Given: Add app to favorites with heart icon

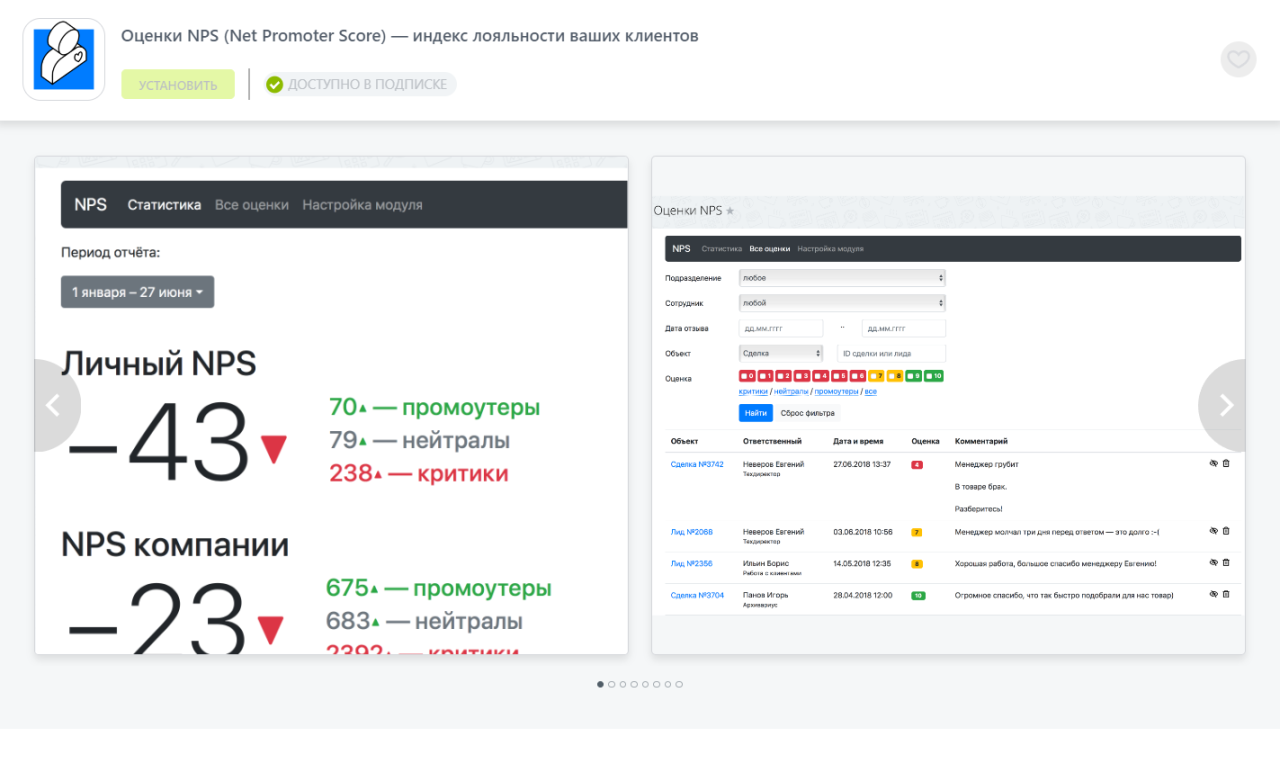Looking at the screenshot, I should click(x=1238, y=59).
